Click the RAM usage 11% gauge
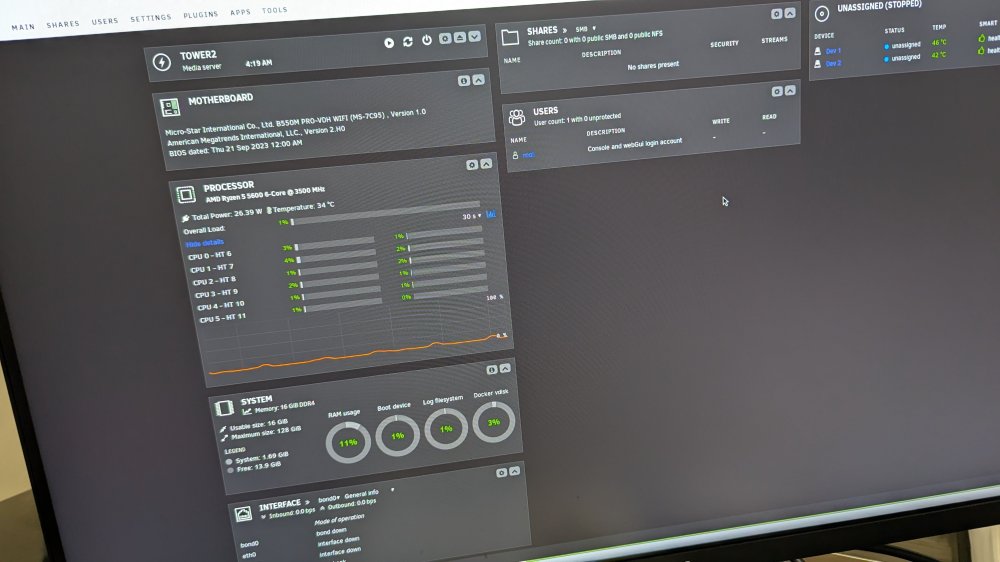This screenshot has height=562, width=1000. [348, 442]
